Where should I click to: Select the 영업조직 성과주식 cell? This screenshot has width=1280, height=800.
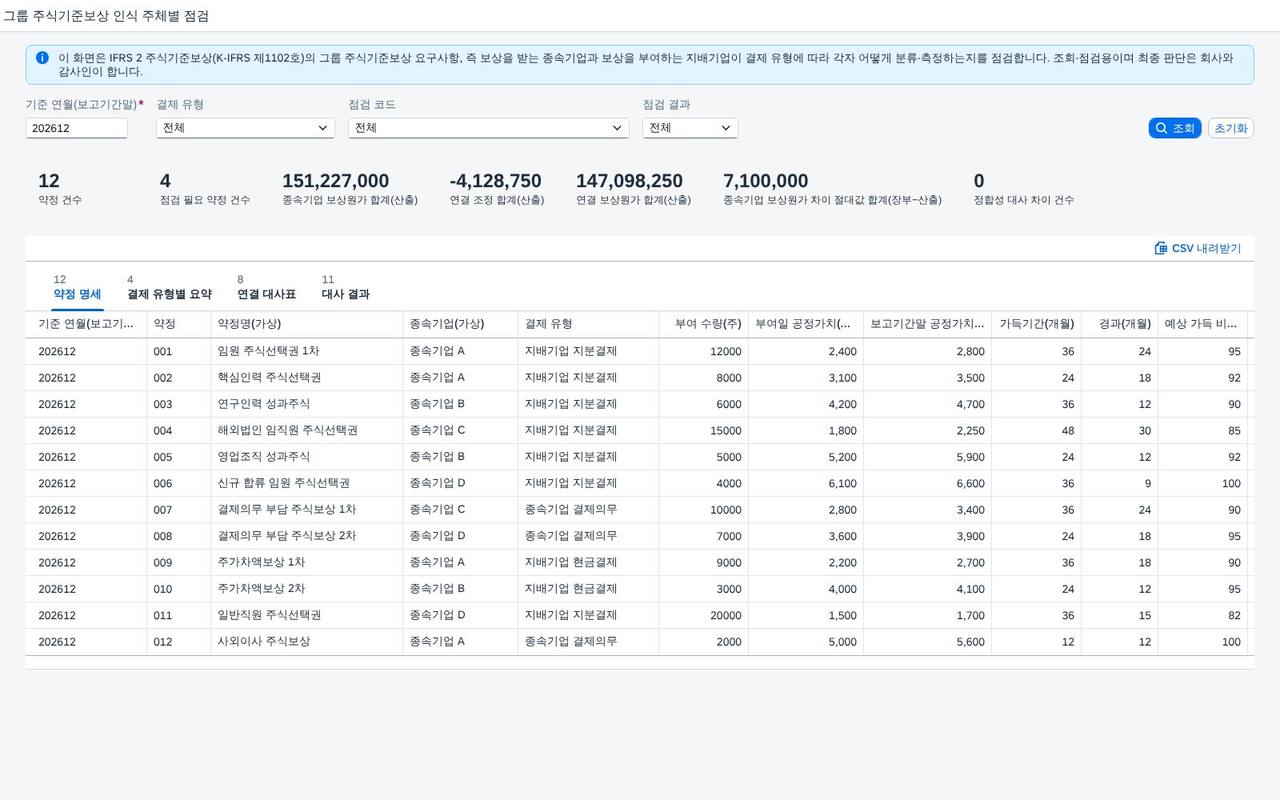[306, 457]
